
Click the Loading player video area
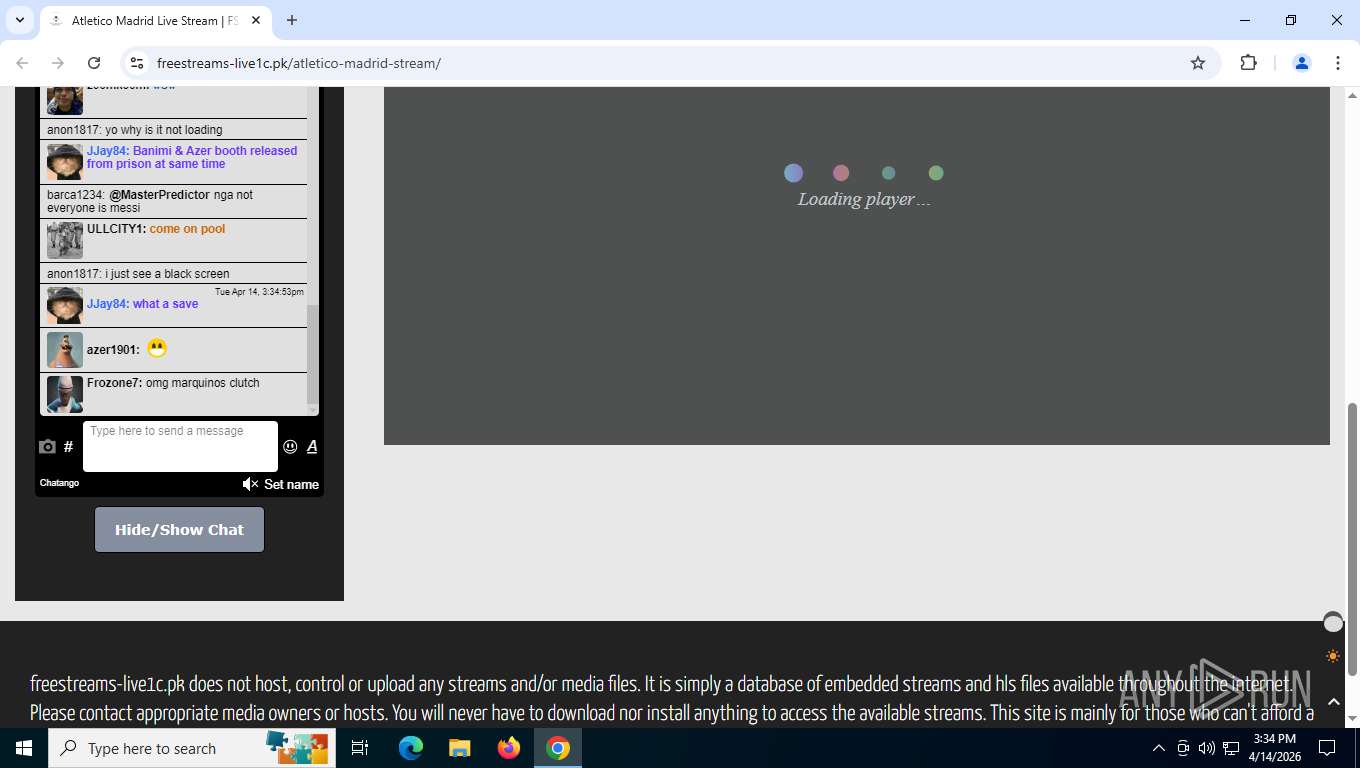[857, 265]
